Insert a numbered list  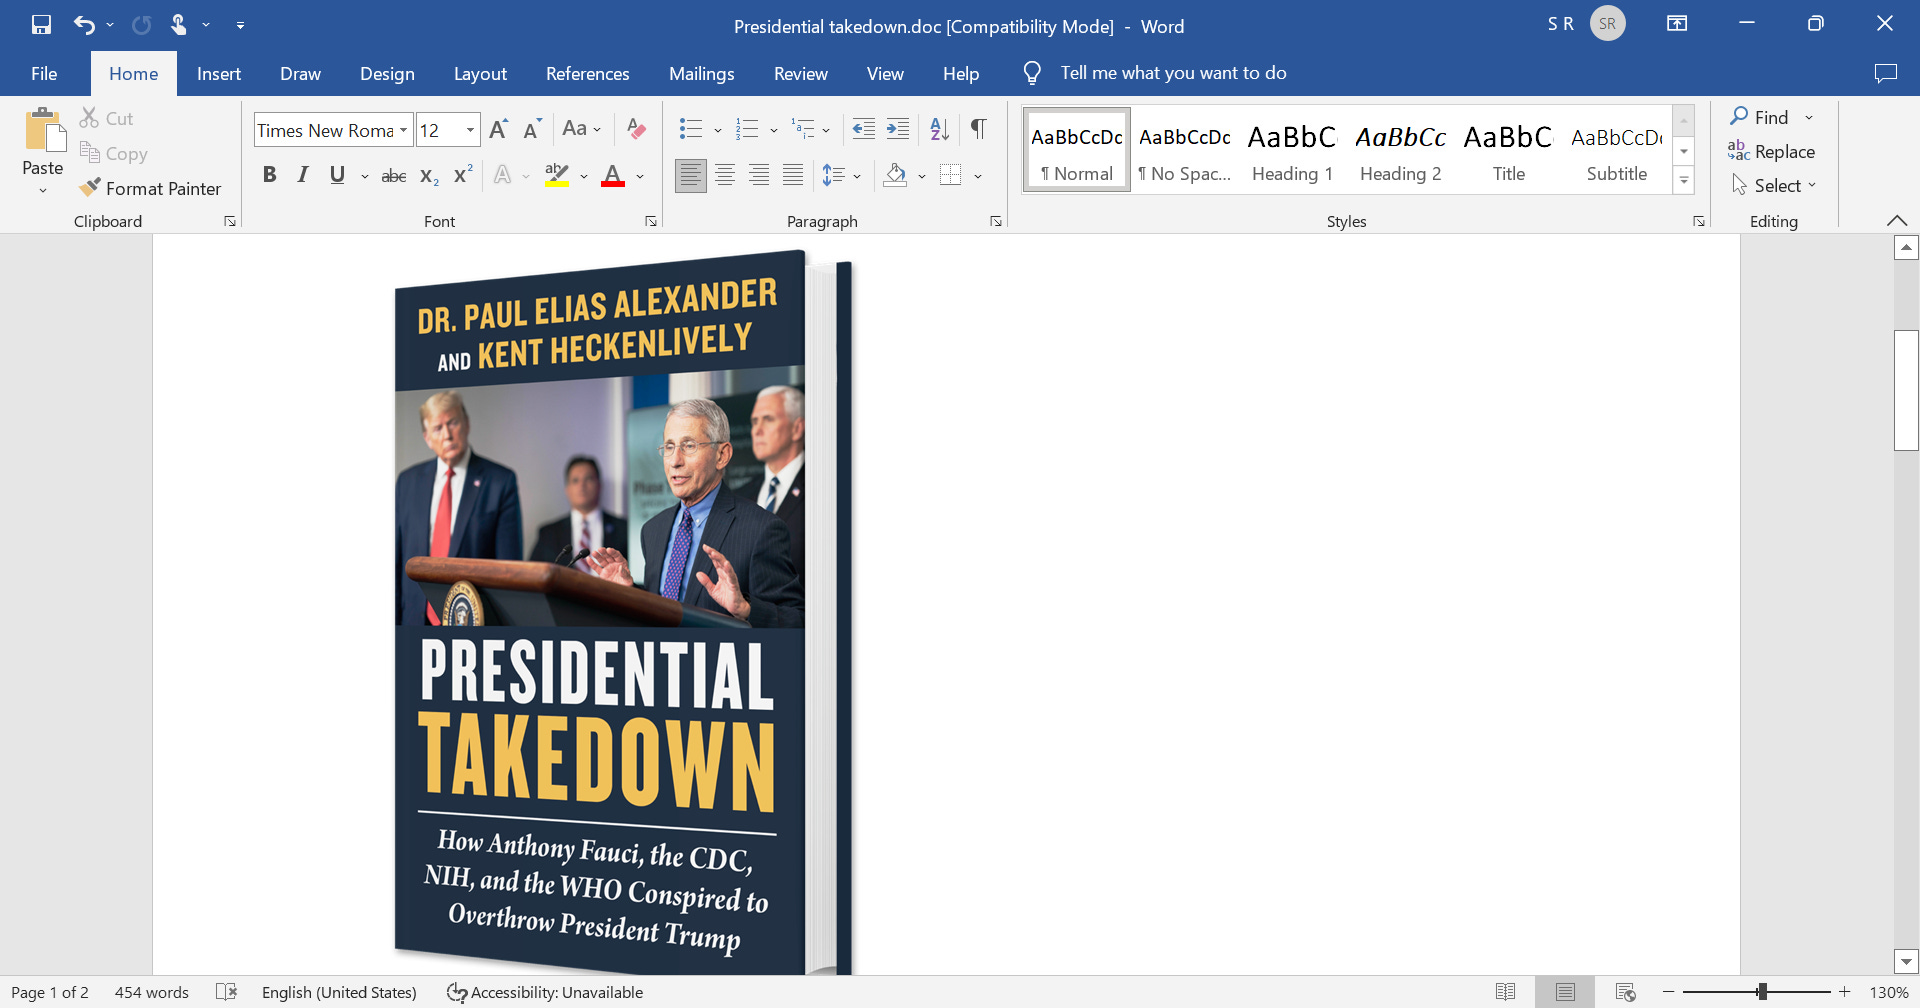tap(747, 129)
